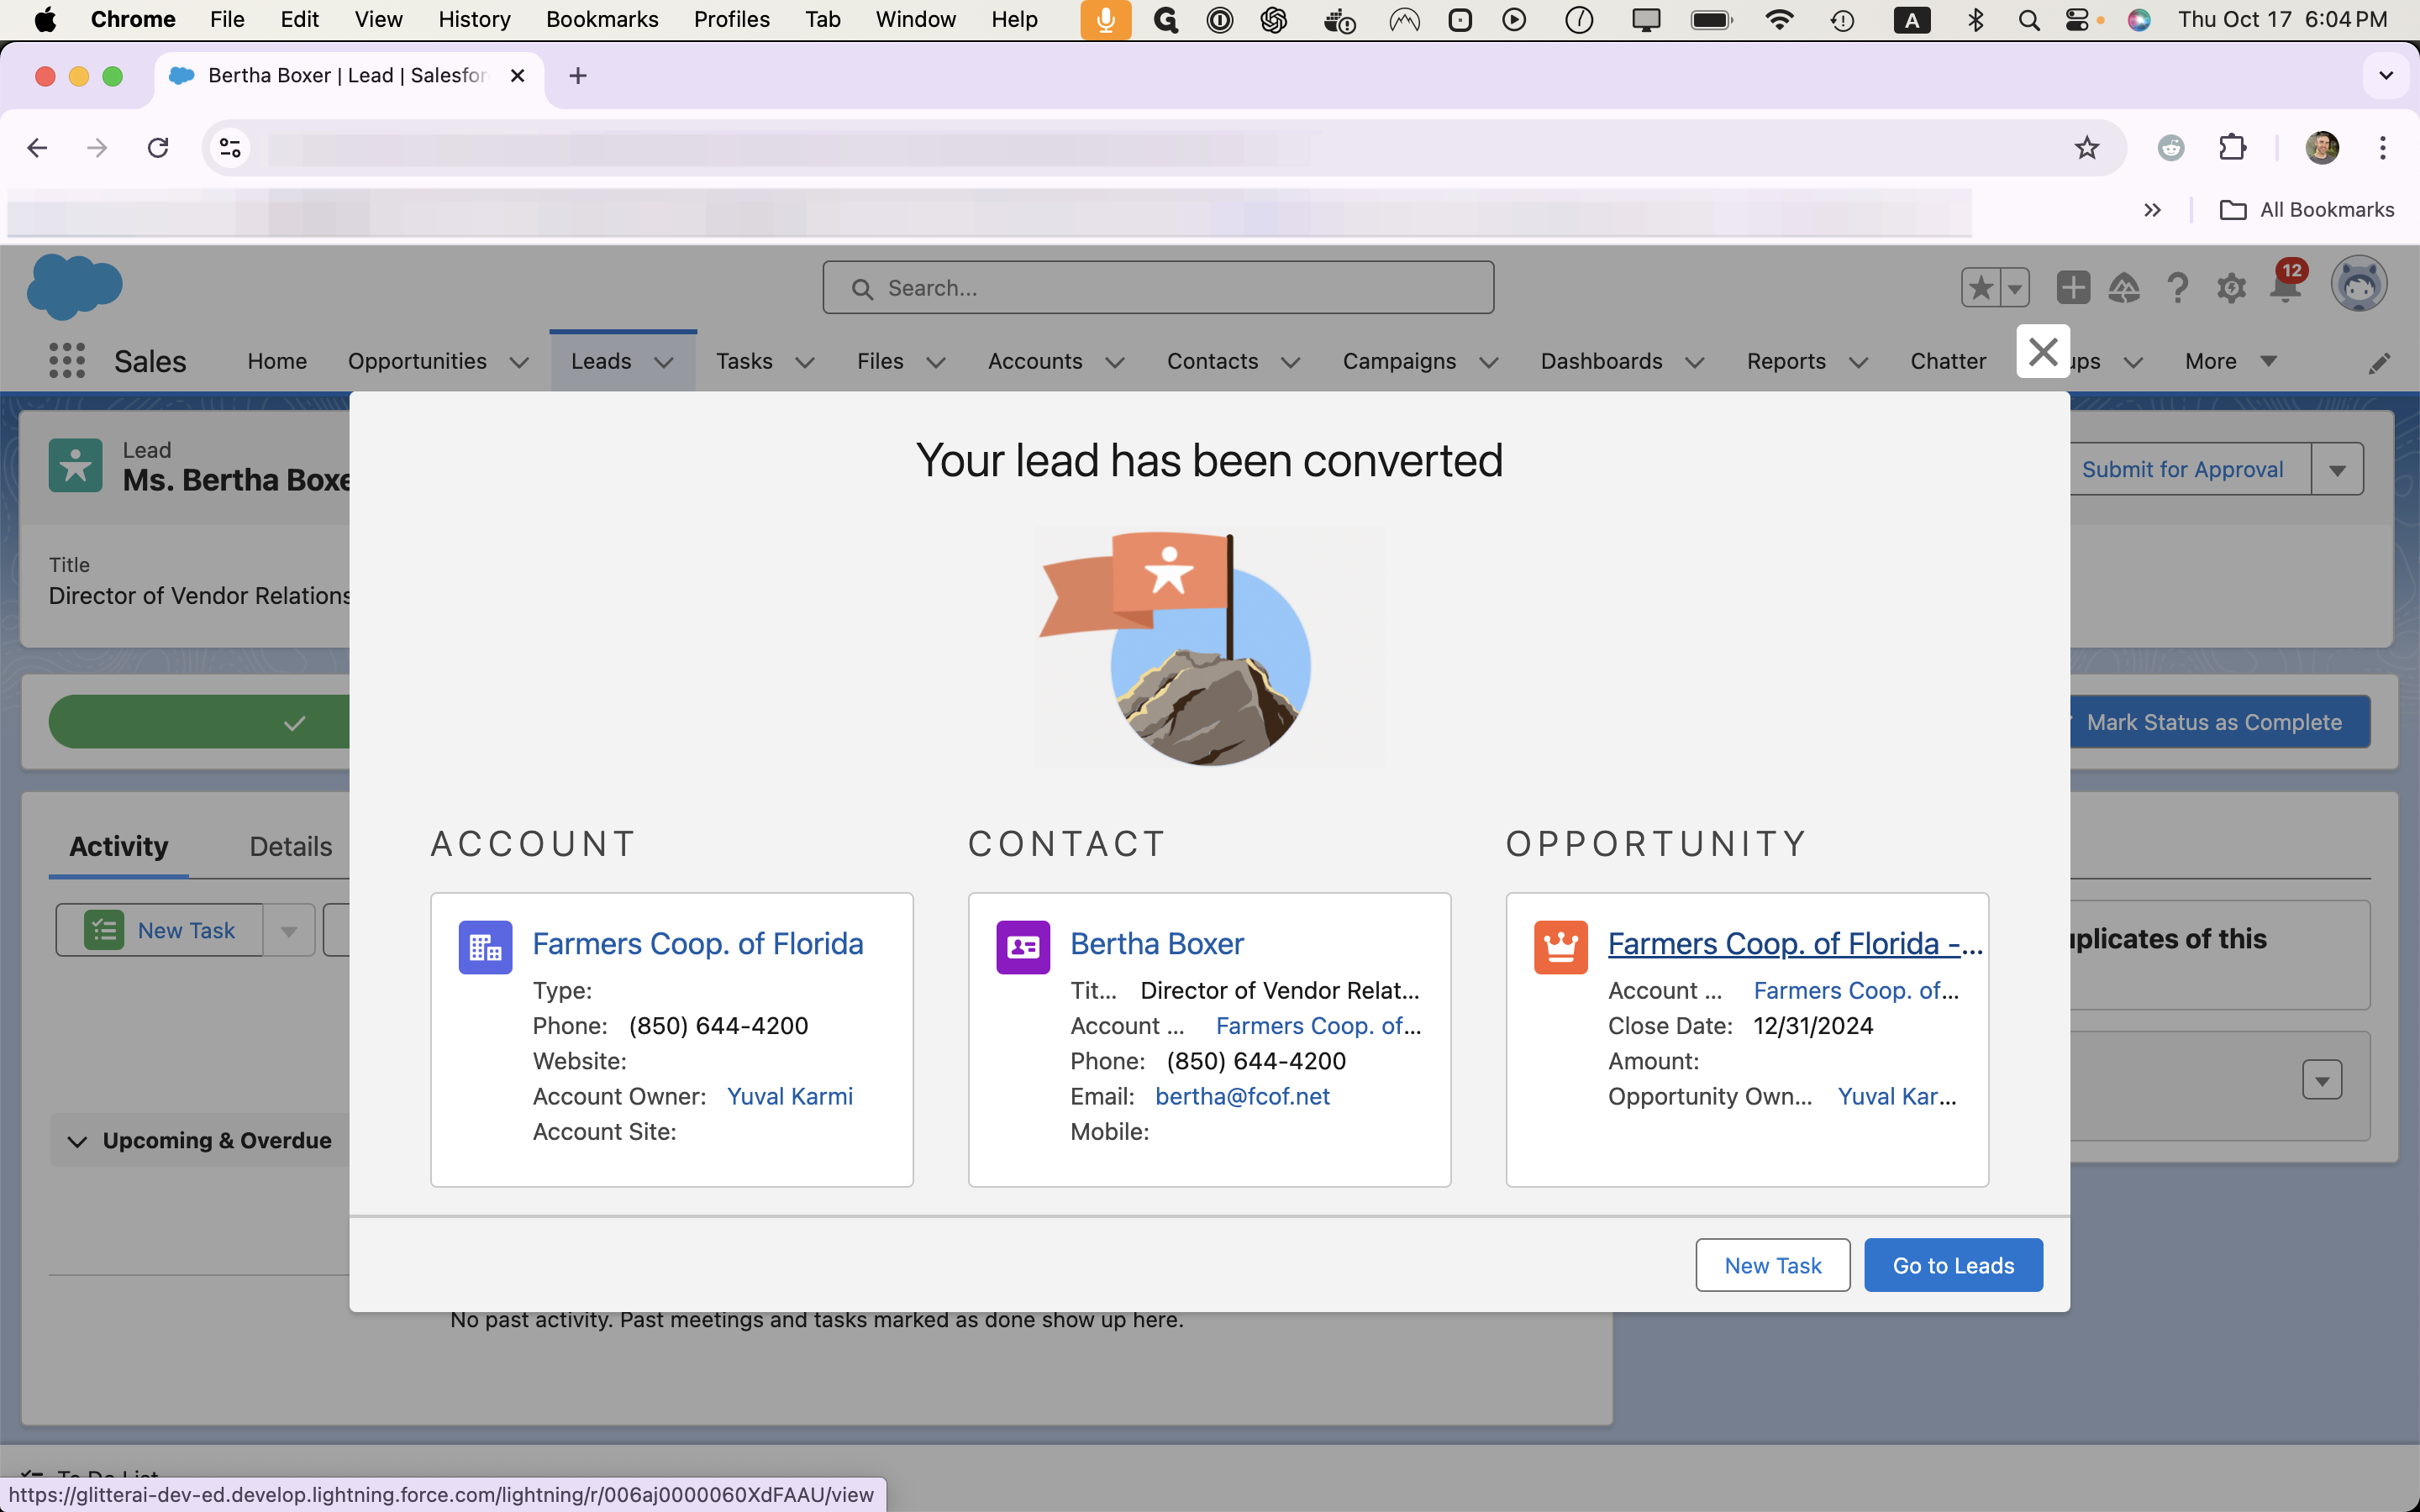2420x1512 pixels.
Task: Collapse the Upcoming & Overdue section
Action: pos(77,1141)
